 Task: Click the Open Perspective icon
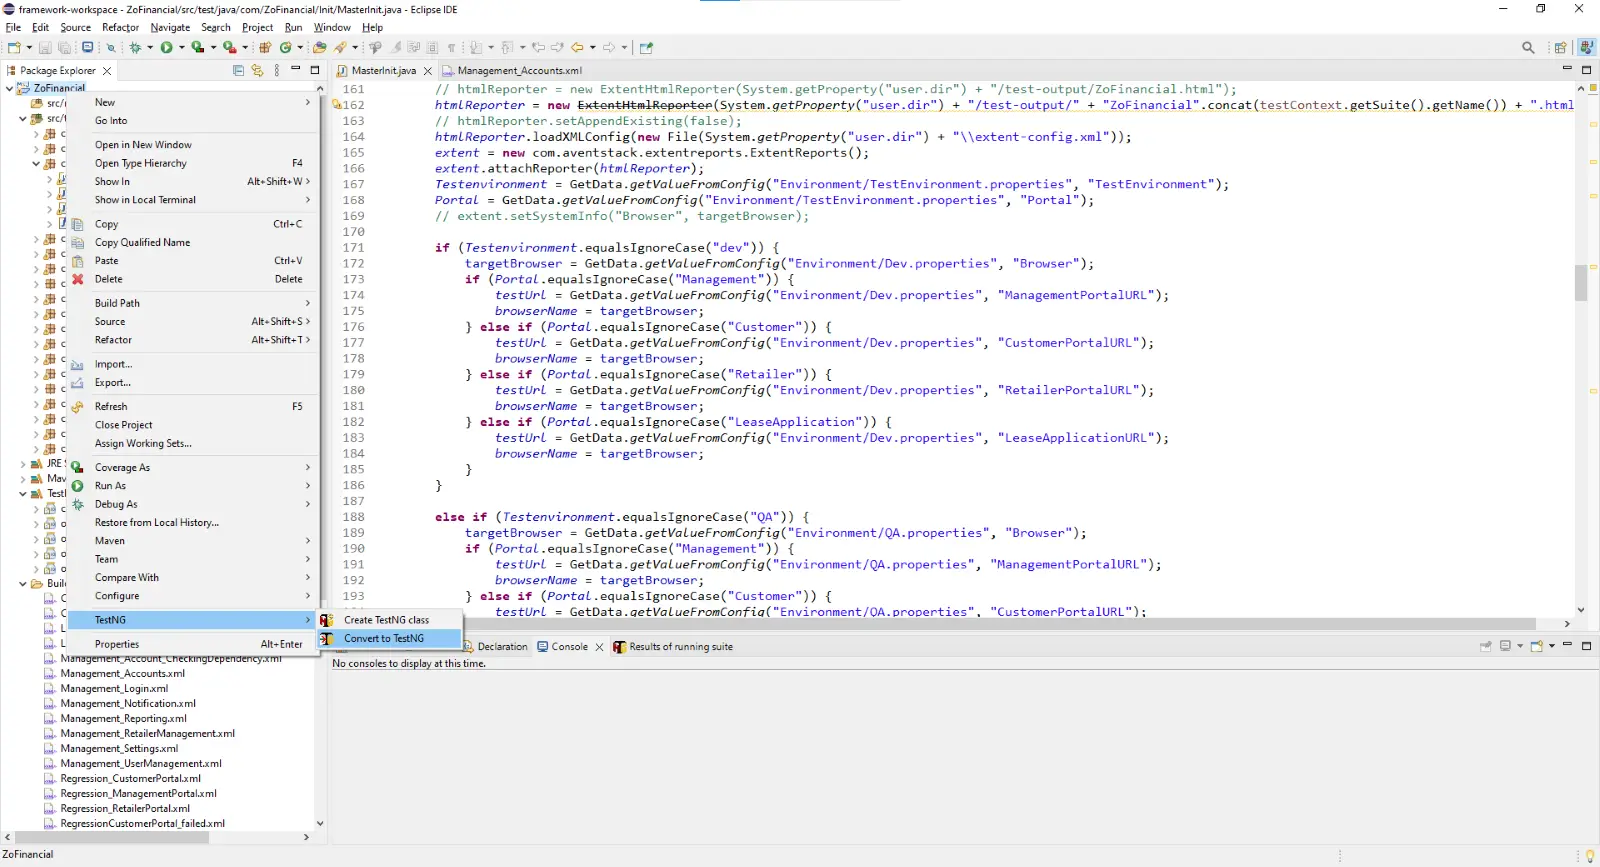point(1560,47)
